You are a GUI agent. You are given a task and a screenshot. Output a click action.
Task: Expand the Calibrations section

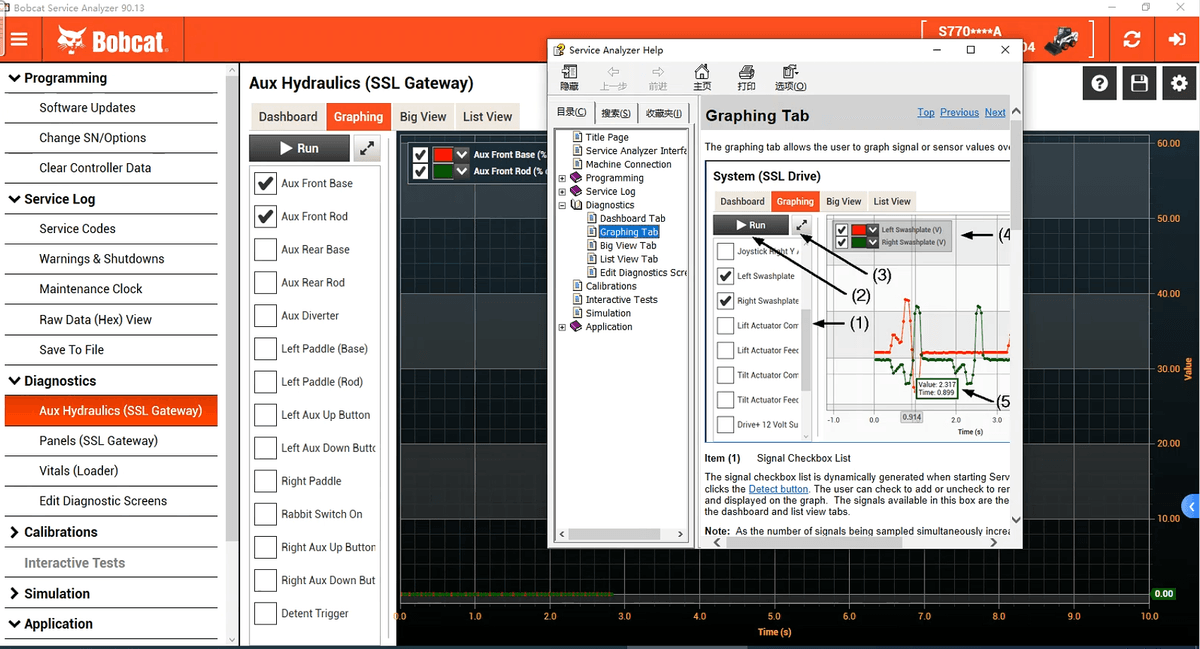[x=14, y=532]
